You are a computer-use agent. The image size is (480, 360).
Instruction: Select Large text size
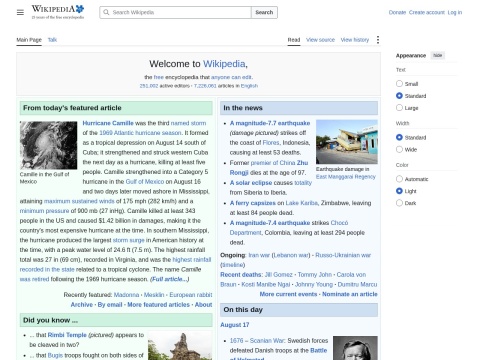[x=399, y=108]
